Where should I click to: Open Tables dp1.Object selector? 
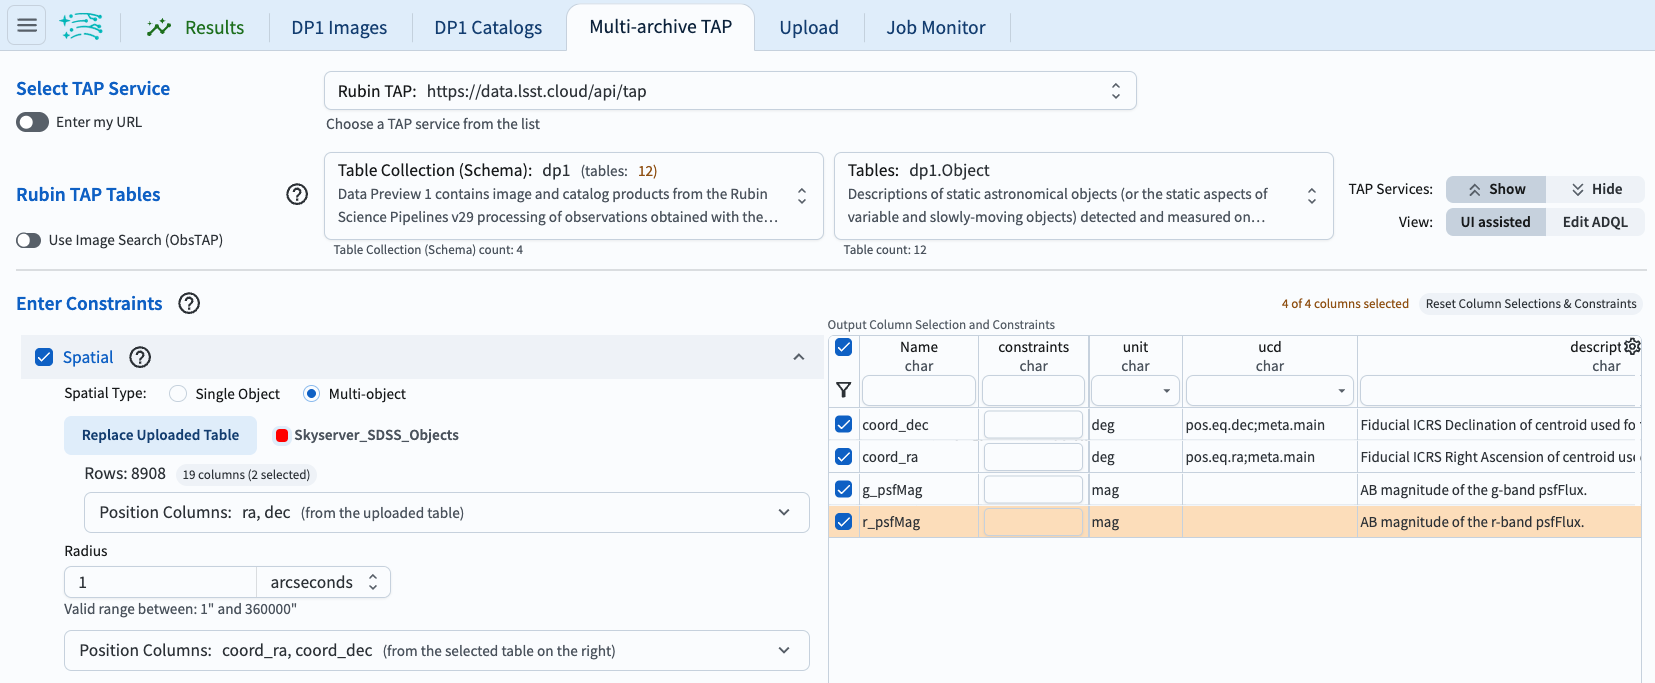tap(1084, 196)
